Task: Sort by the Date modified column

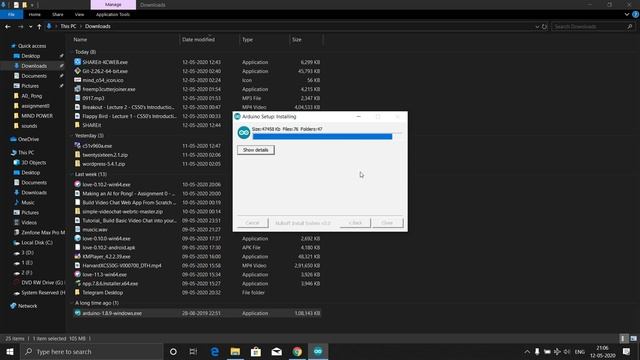Action: point(198,40)
